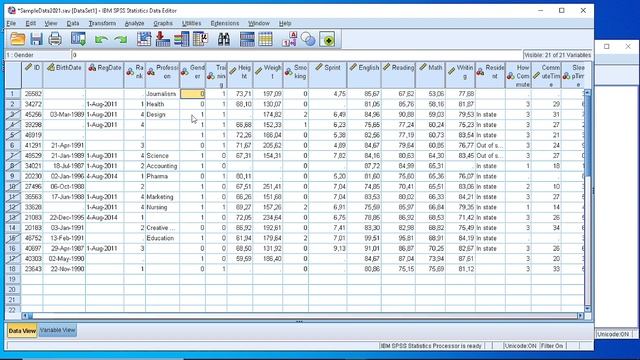Click the Filter On status bar indicator
This screenshot has height=360, width=640.
pos(552,346)
